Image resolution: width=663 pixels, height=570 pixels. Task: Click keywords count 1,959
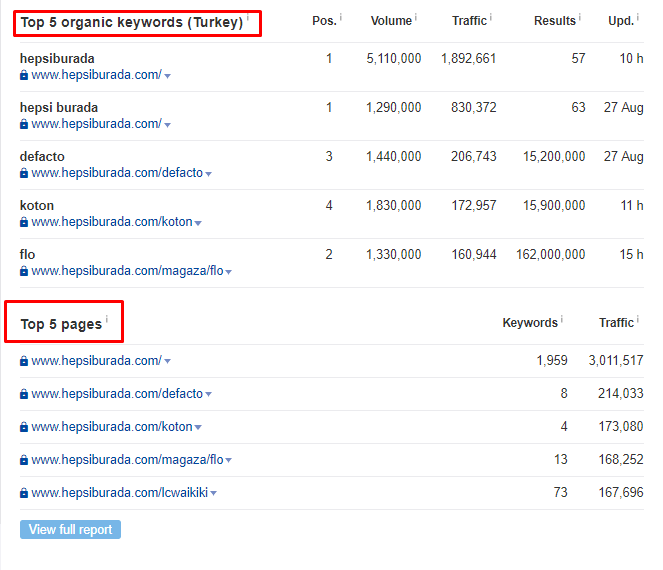pos(552,361)
